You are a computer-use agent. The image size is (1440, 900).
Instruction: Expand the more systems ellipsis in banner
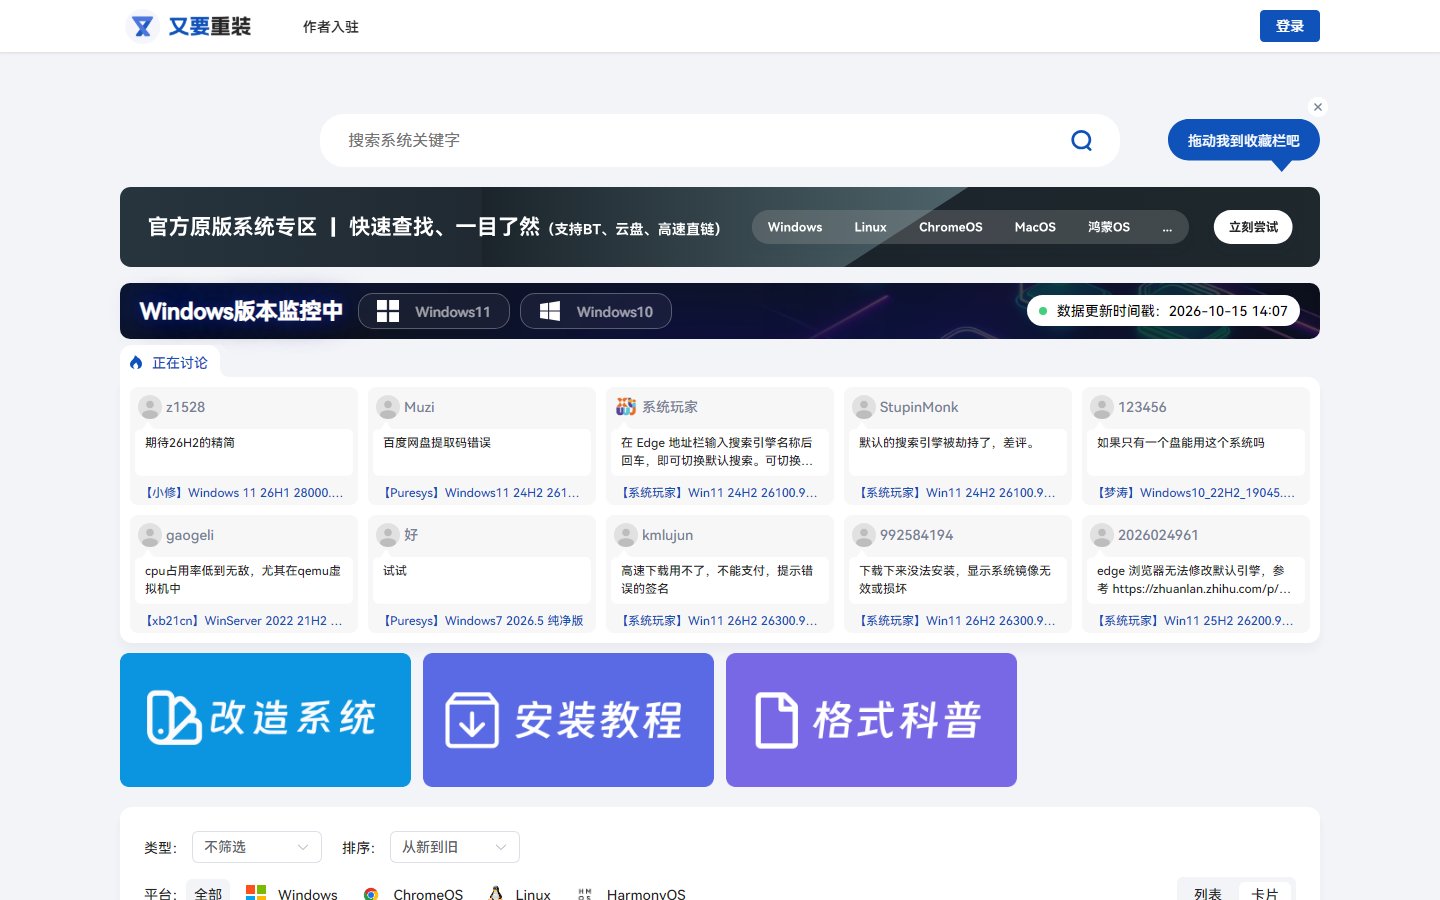[x=1167, y=227]
